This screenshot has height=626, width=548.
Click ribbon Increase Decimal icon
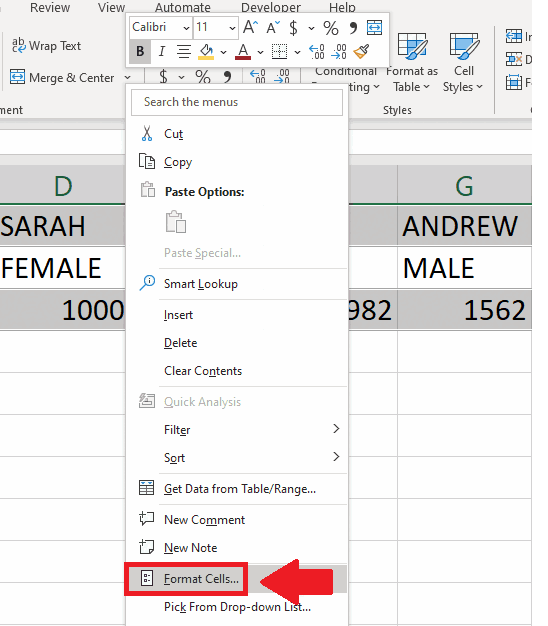click(x=257, y=76)
